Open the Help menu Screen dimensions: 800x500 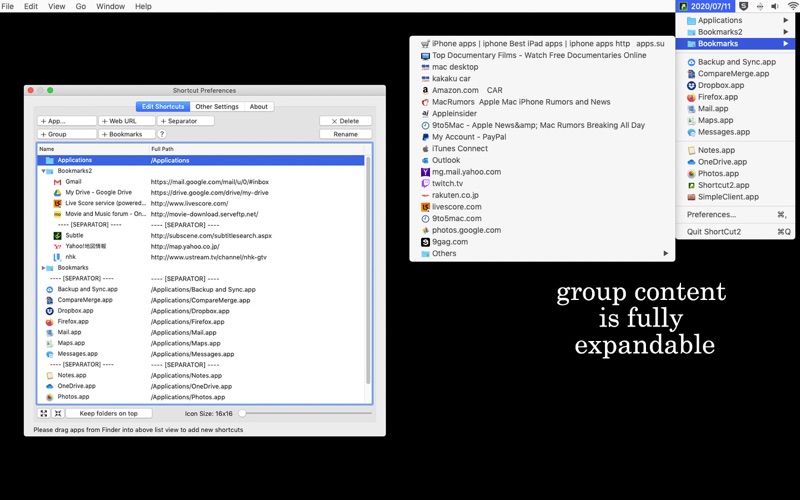(143, 6)
